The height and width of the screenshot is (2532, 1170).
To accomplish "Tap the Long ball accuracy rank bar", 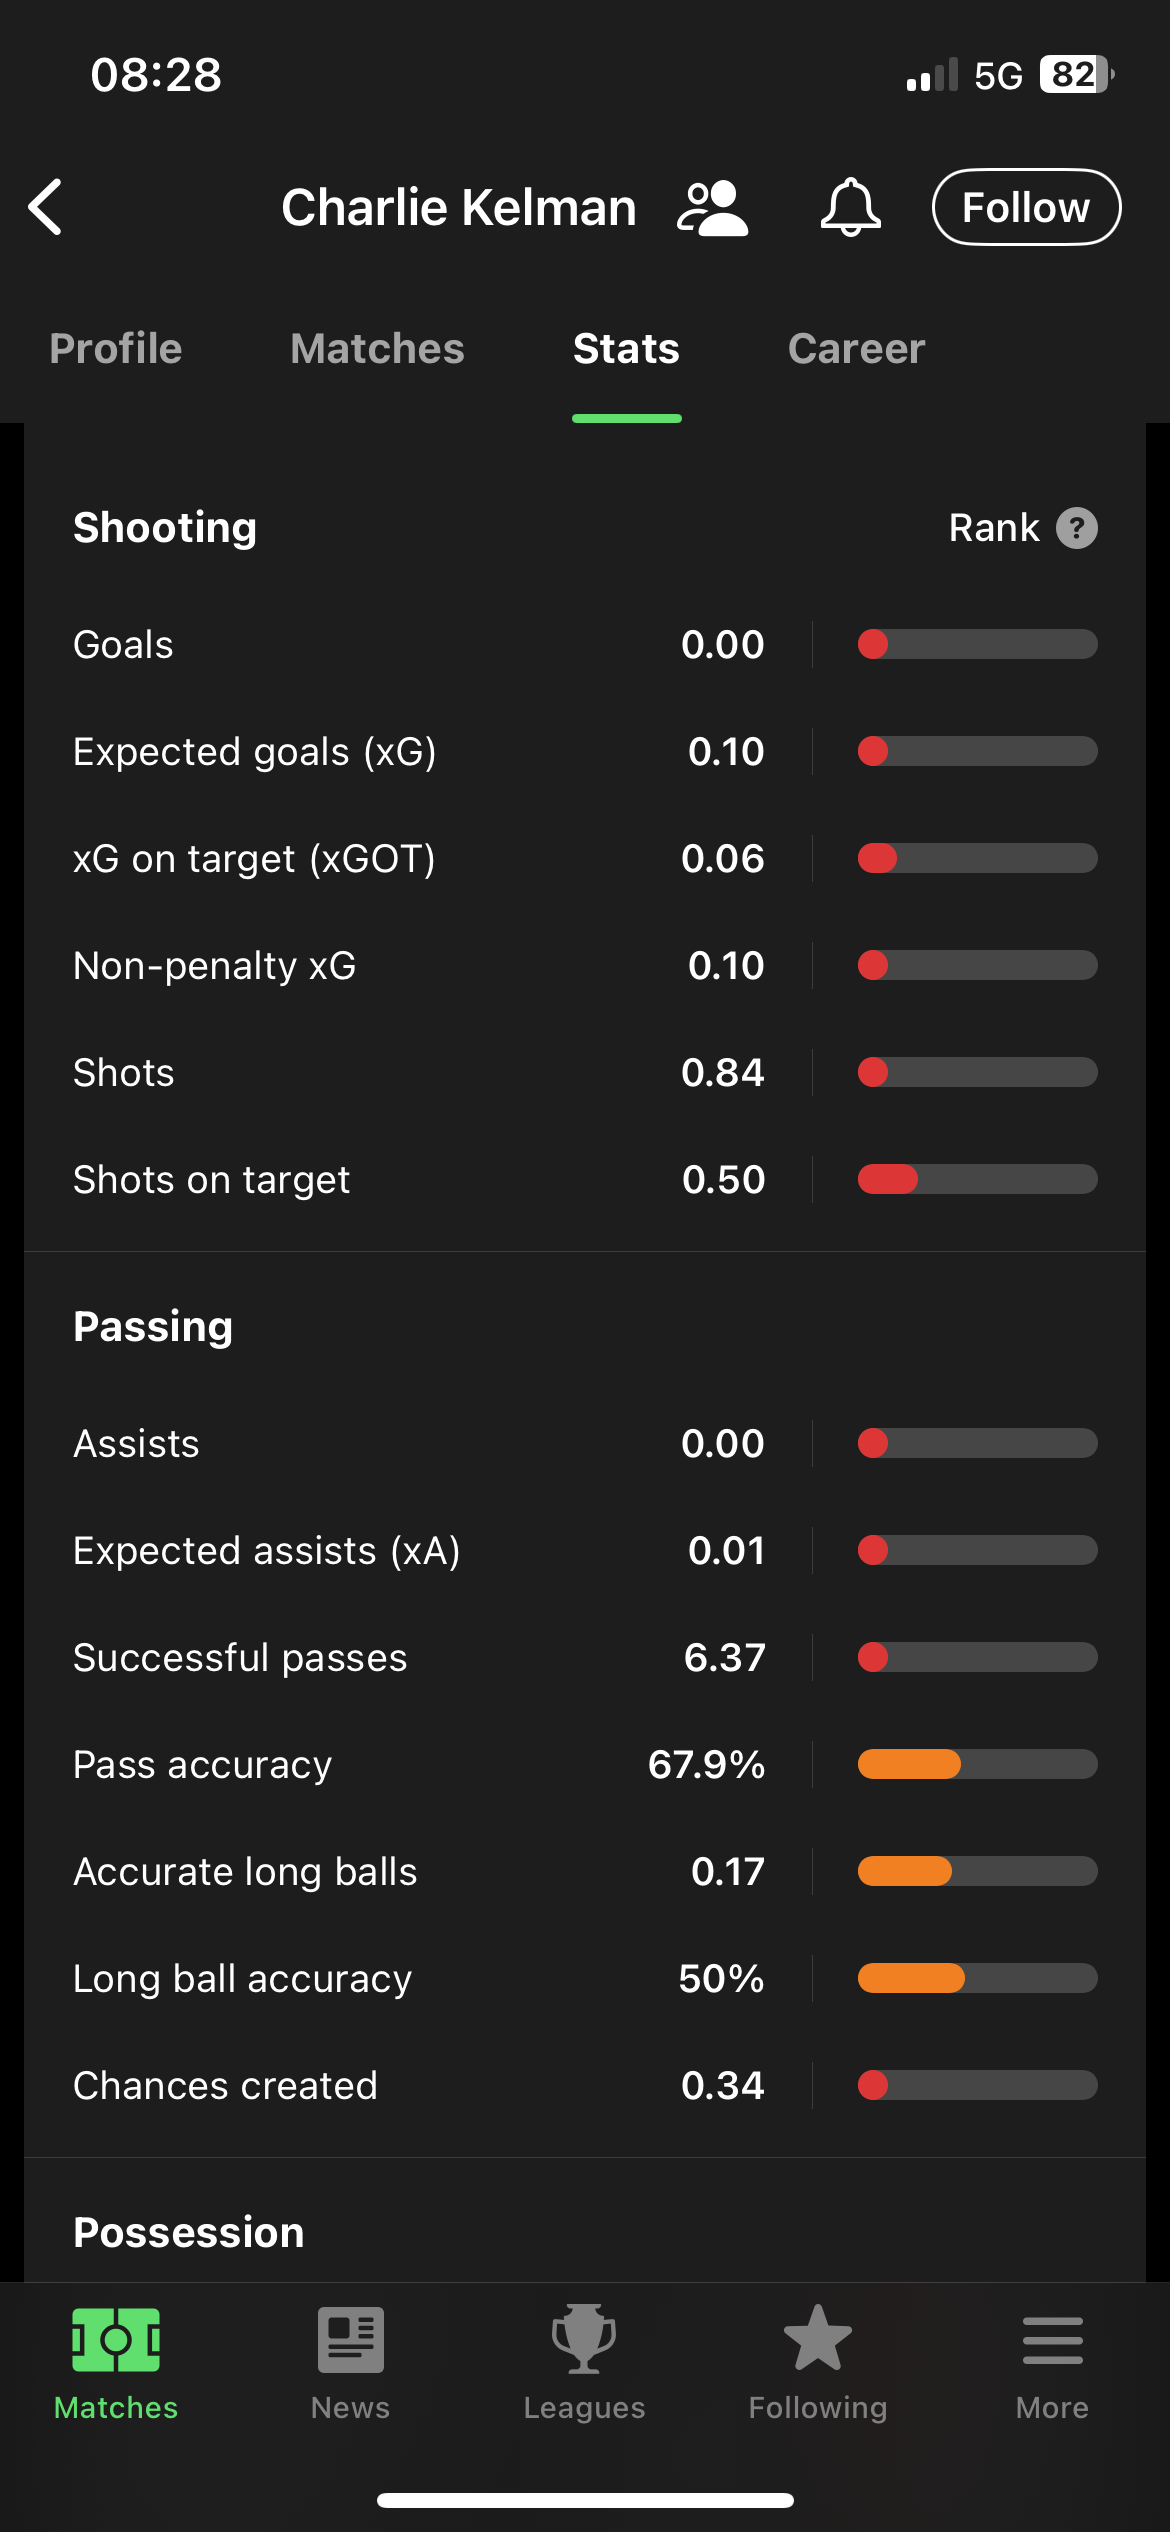I will 977,1978.
